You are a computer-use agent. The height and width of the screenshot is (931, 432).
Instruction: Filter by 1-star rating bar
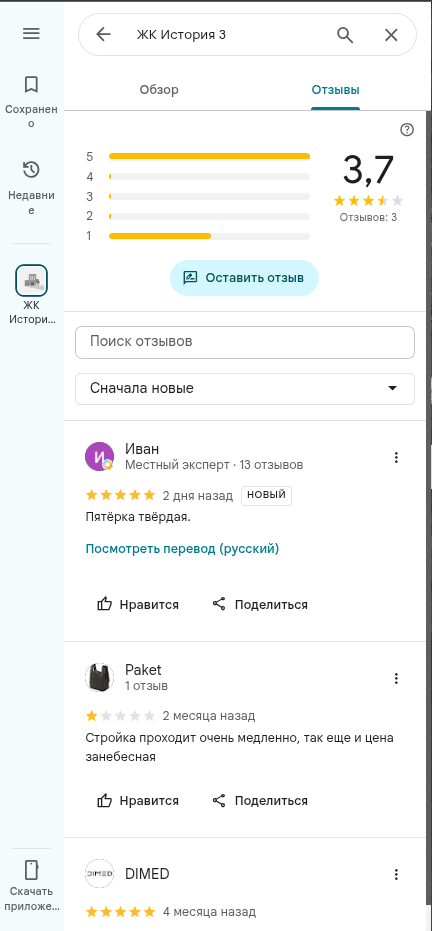tap(209, 236)
